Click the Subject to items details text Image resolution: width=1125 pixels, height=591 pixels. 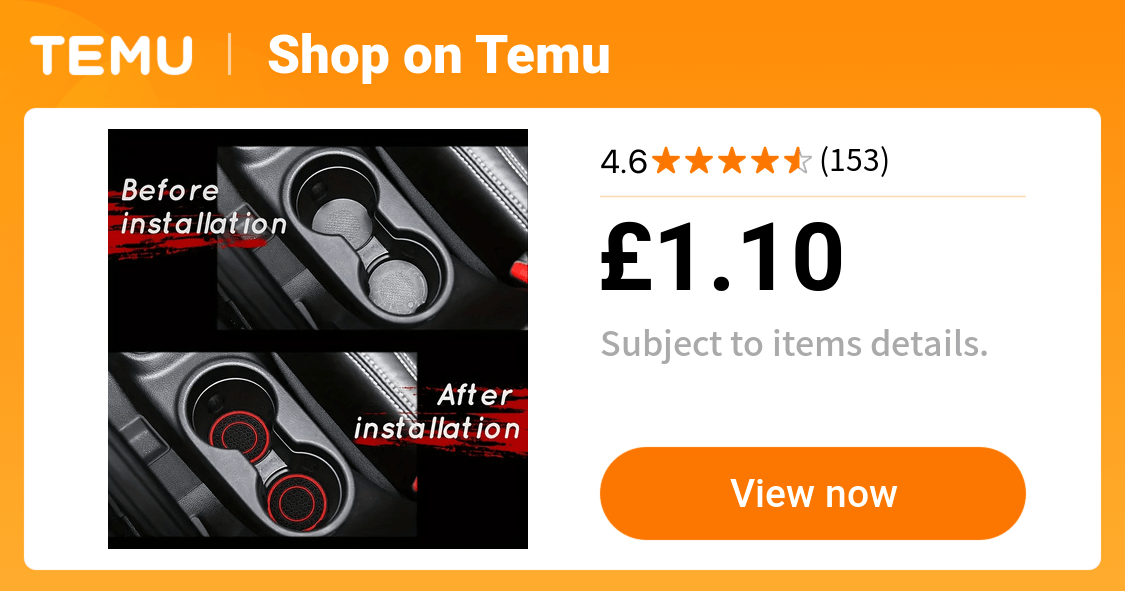[794, 344]
